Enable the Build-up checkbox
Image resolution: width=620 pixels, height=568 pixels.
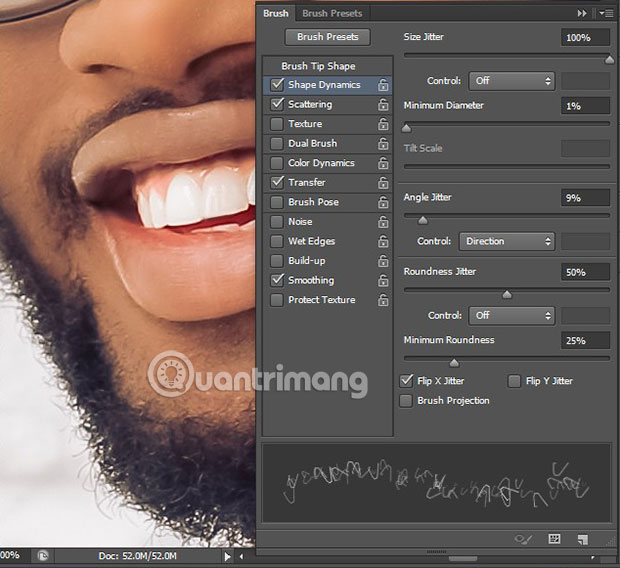(277, 261)
